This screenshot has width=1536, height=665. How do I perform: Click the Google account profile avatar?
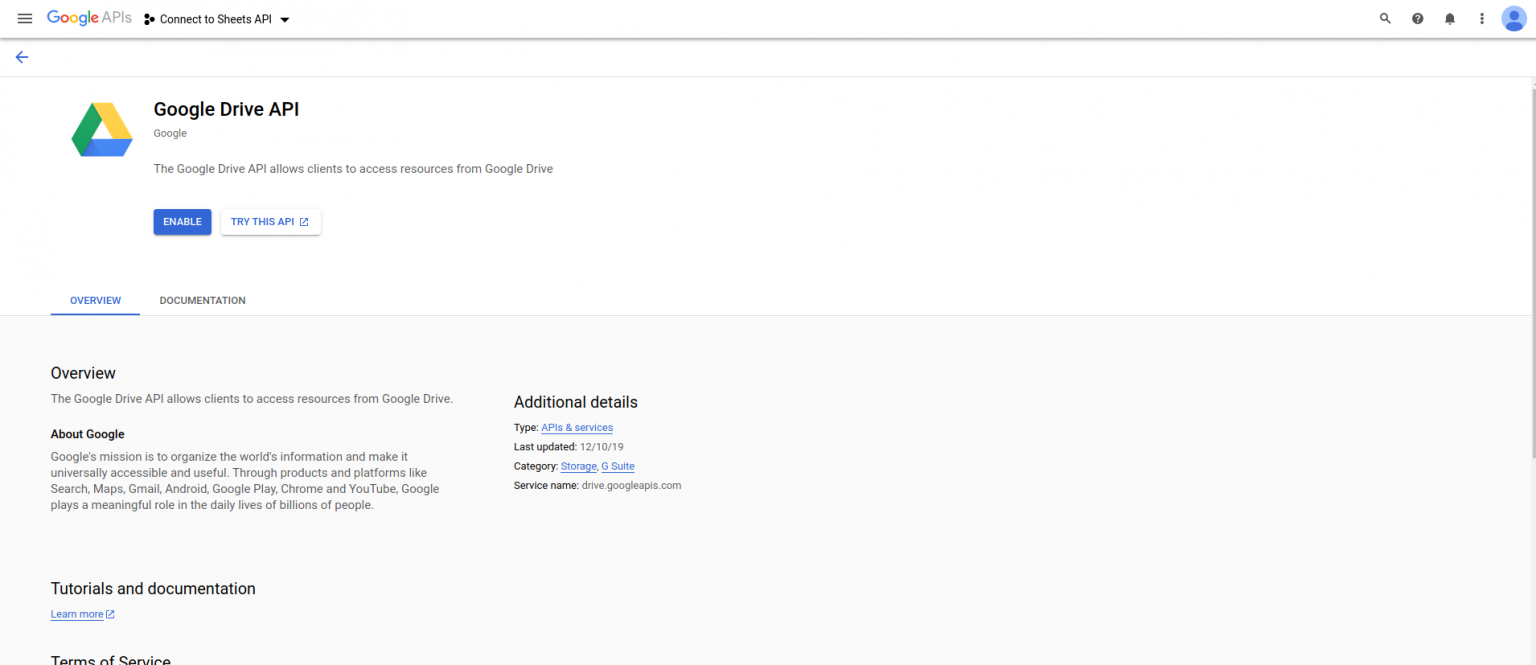tap(1514, 18)
